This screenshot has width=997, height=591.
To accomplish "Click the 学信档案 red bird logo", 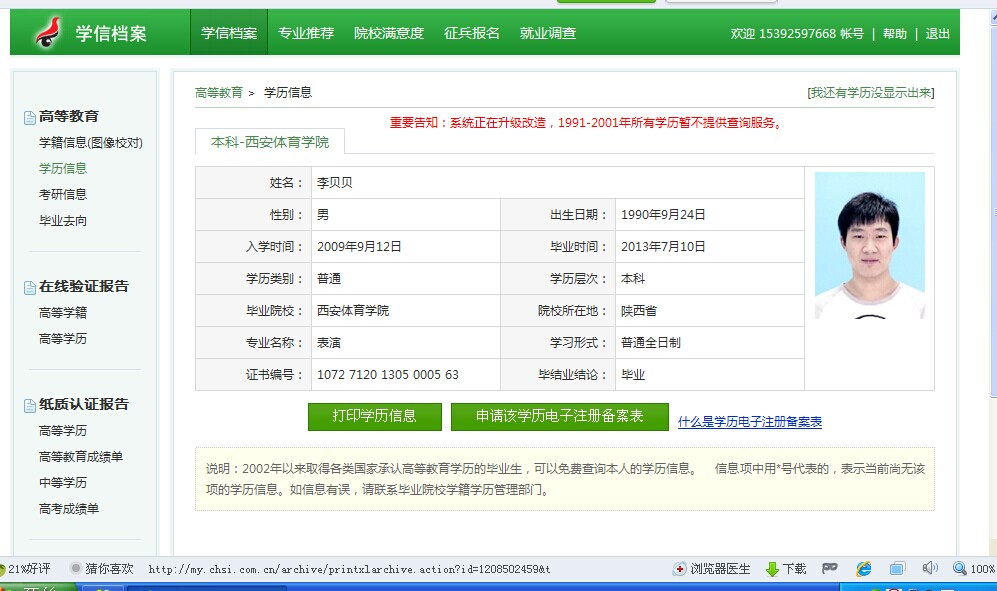I will (48, 32).
